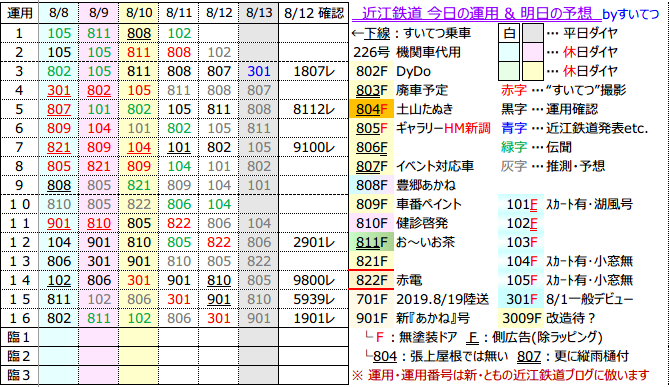Click the 9800レ confirmation cell
The image size is (669, 387).
(314, 280)
